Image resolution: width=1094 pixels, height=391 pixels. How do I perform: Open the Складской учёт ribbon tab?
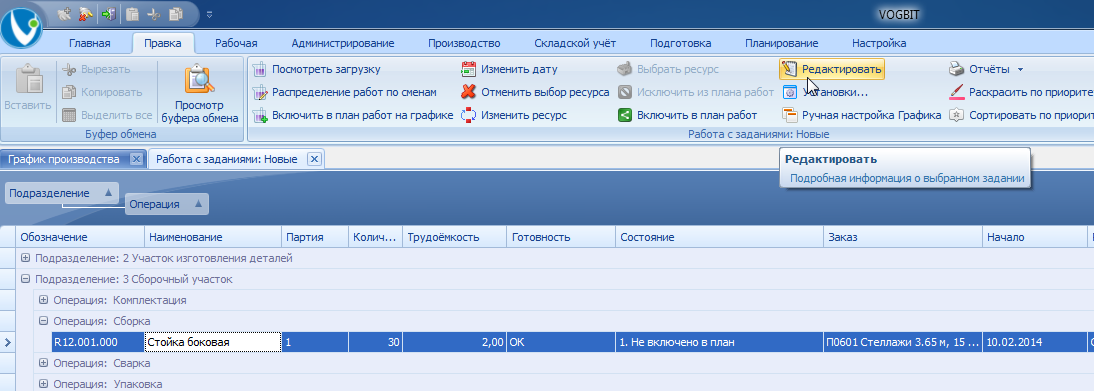point(575,43)
